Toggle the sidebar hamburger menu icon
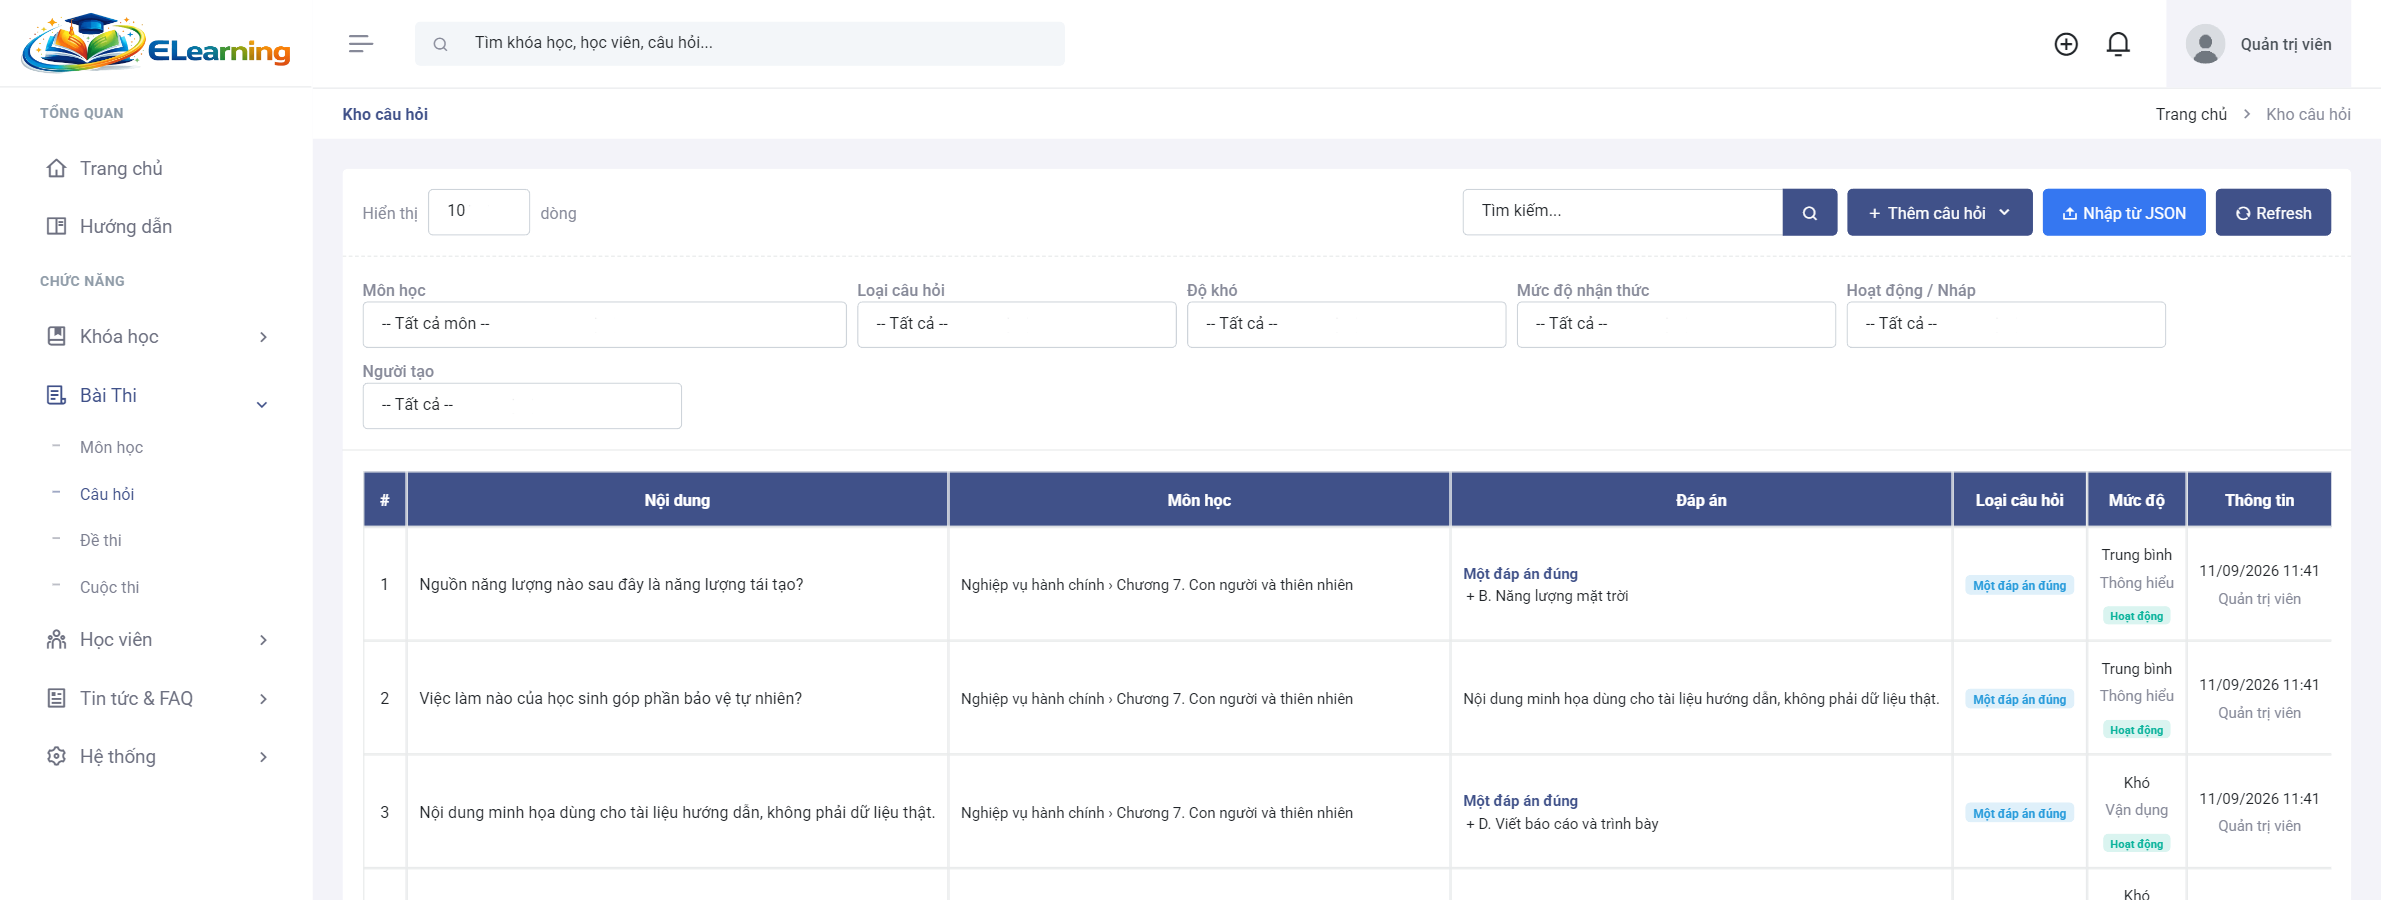Image resolution: width=2381 pixels, height=900 pixels. (361, 44)
